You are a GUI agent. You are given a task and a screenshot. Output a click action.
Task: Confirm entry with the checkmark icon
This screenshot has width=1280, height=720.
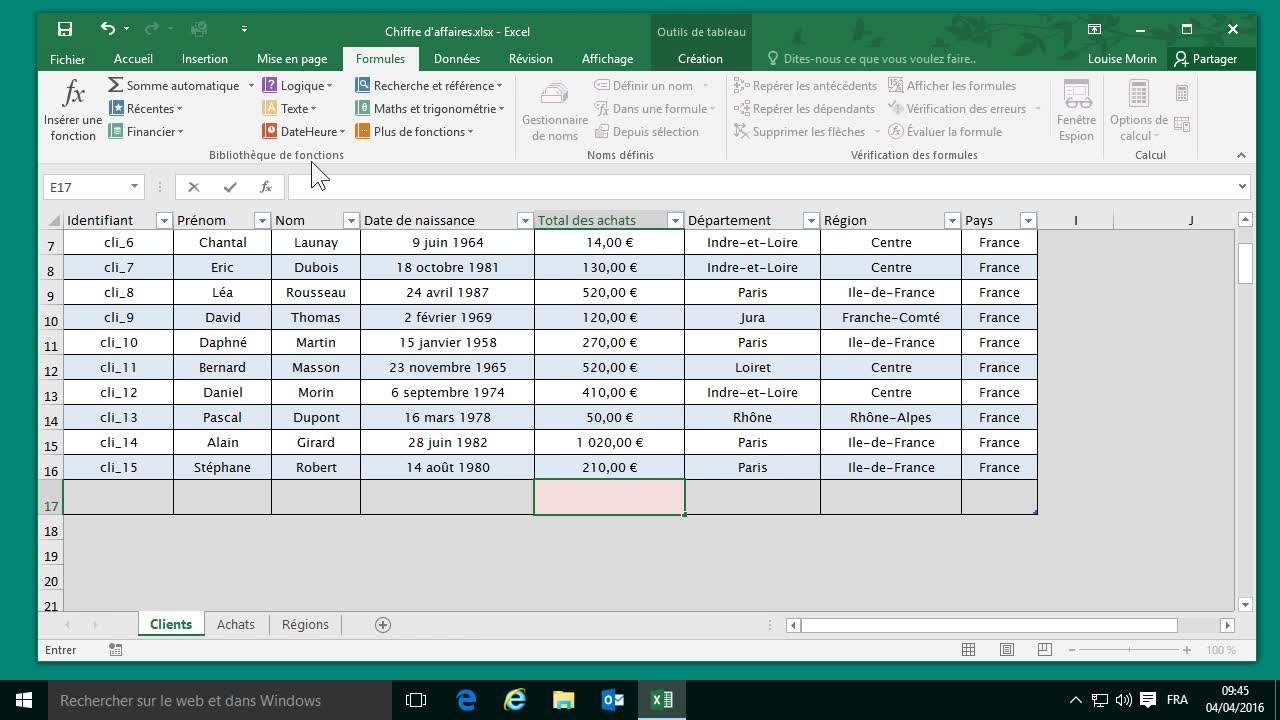[x=230, y=187]
